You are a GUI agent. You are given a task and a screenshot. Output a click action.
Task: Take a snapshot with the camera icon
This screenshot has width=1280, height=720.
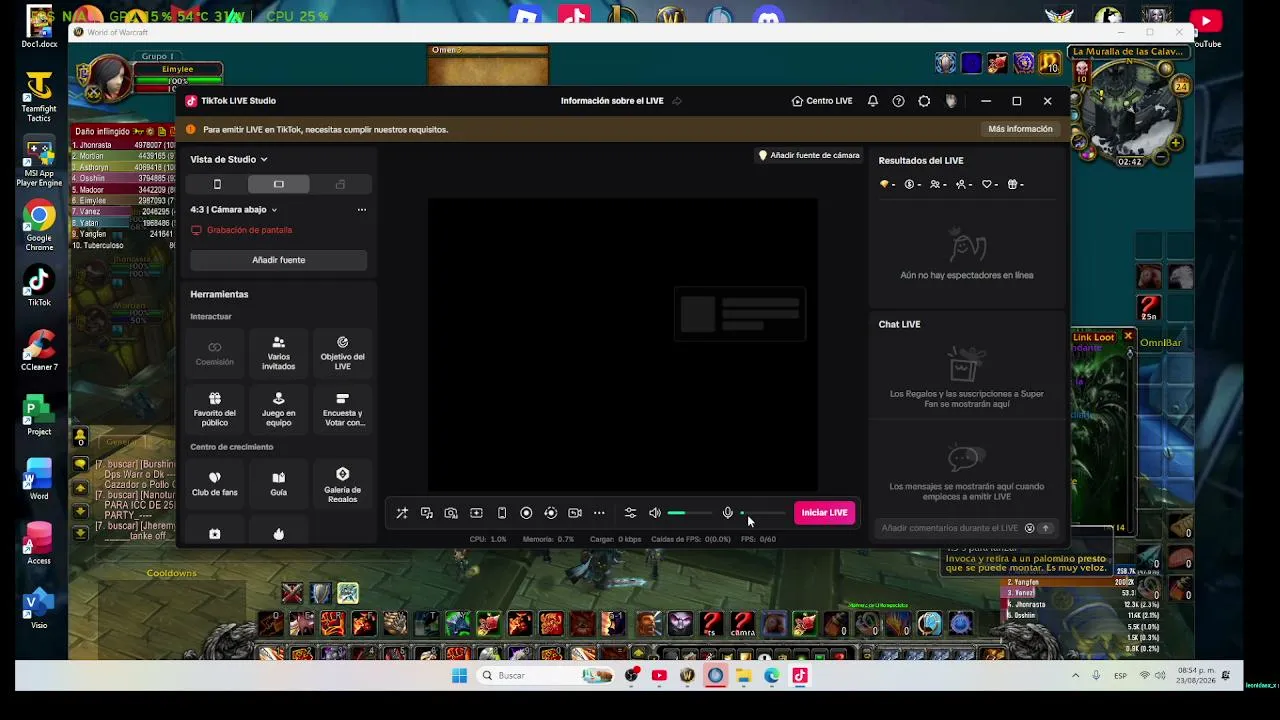[x=451, y=513]
